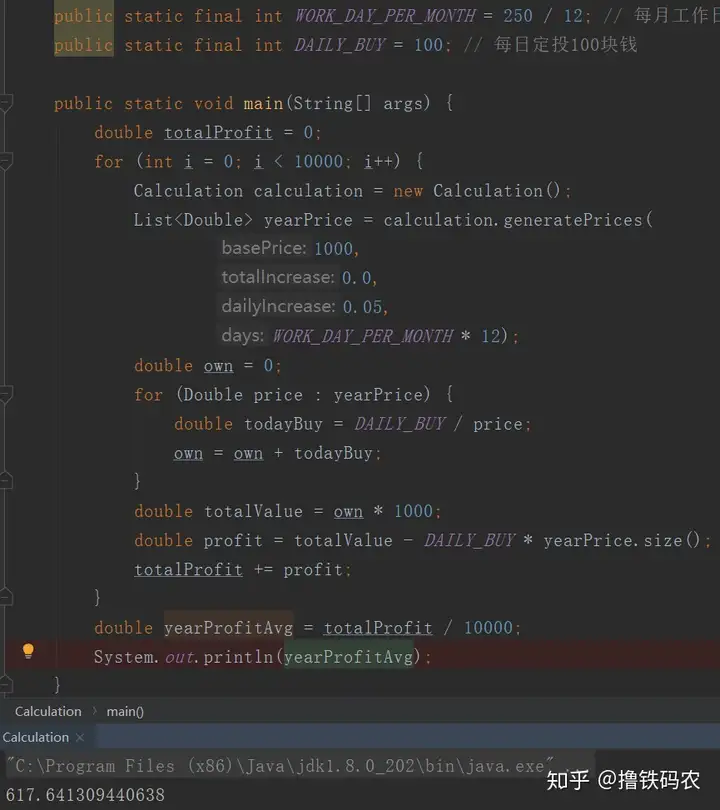Click the generatePrices method call
Image resolution: width=720 pixels, height=810 pixels.
point(573,220)
